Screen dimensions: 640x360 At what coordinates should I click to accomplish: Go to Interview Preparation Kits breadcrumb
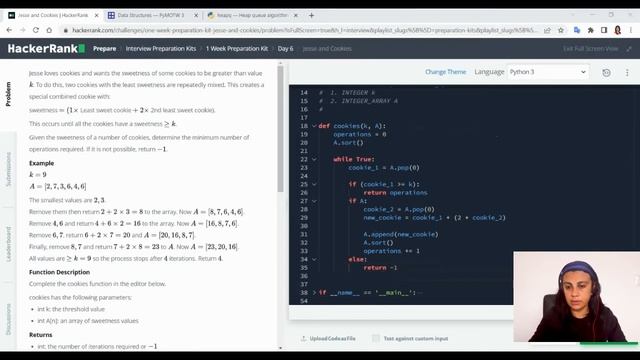click(x=161, y=49)
